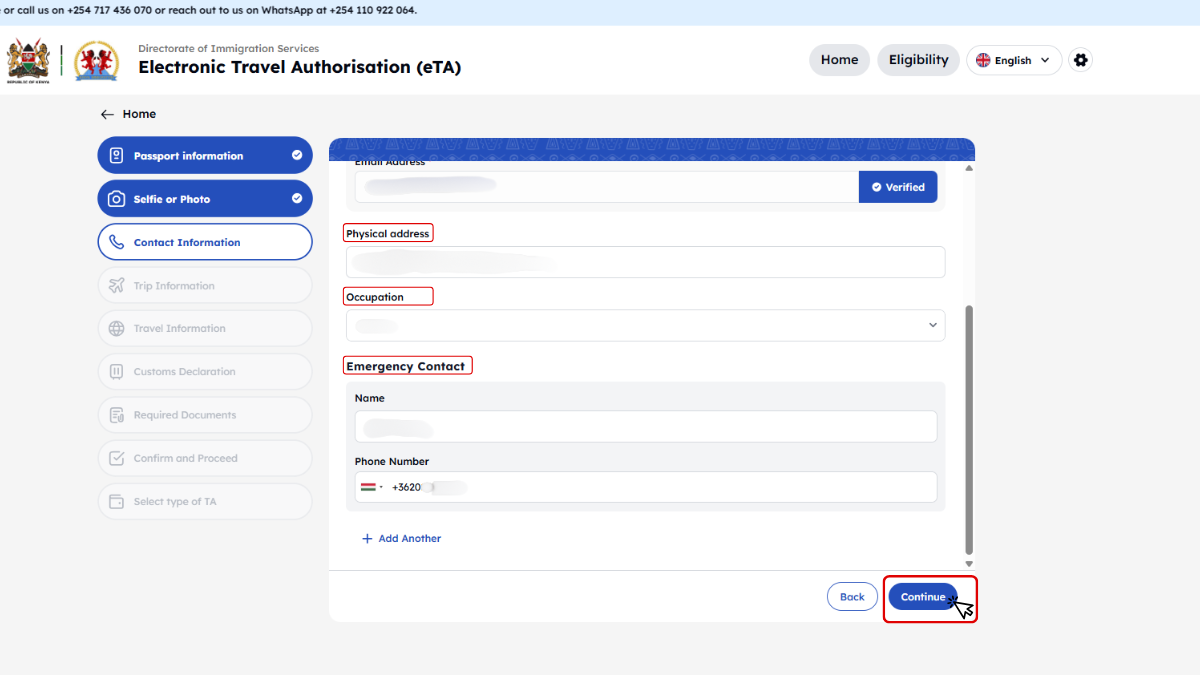Viewport: 1200px width, 675px height.
Task: Click the phone icon on Contact Information
Action: click(116, 243)
